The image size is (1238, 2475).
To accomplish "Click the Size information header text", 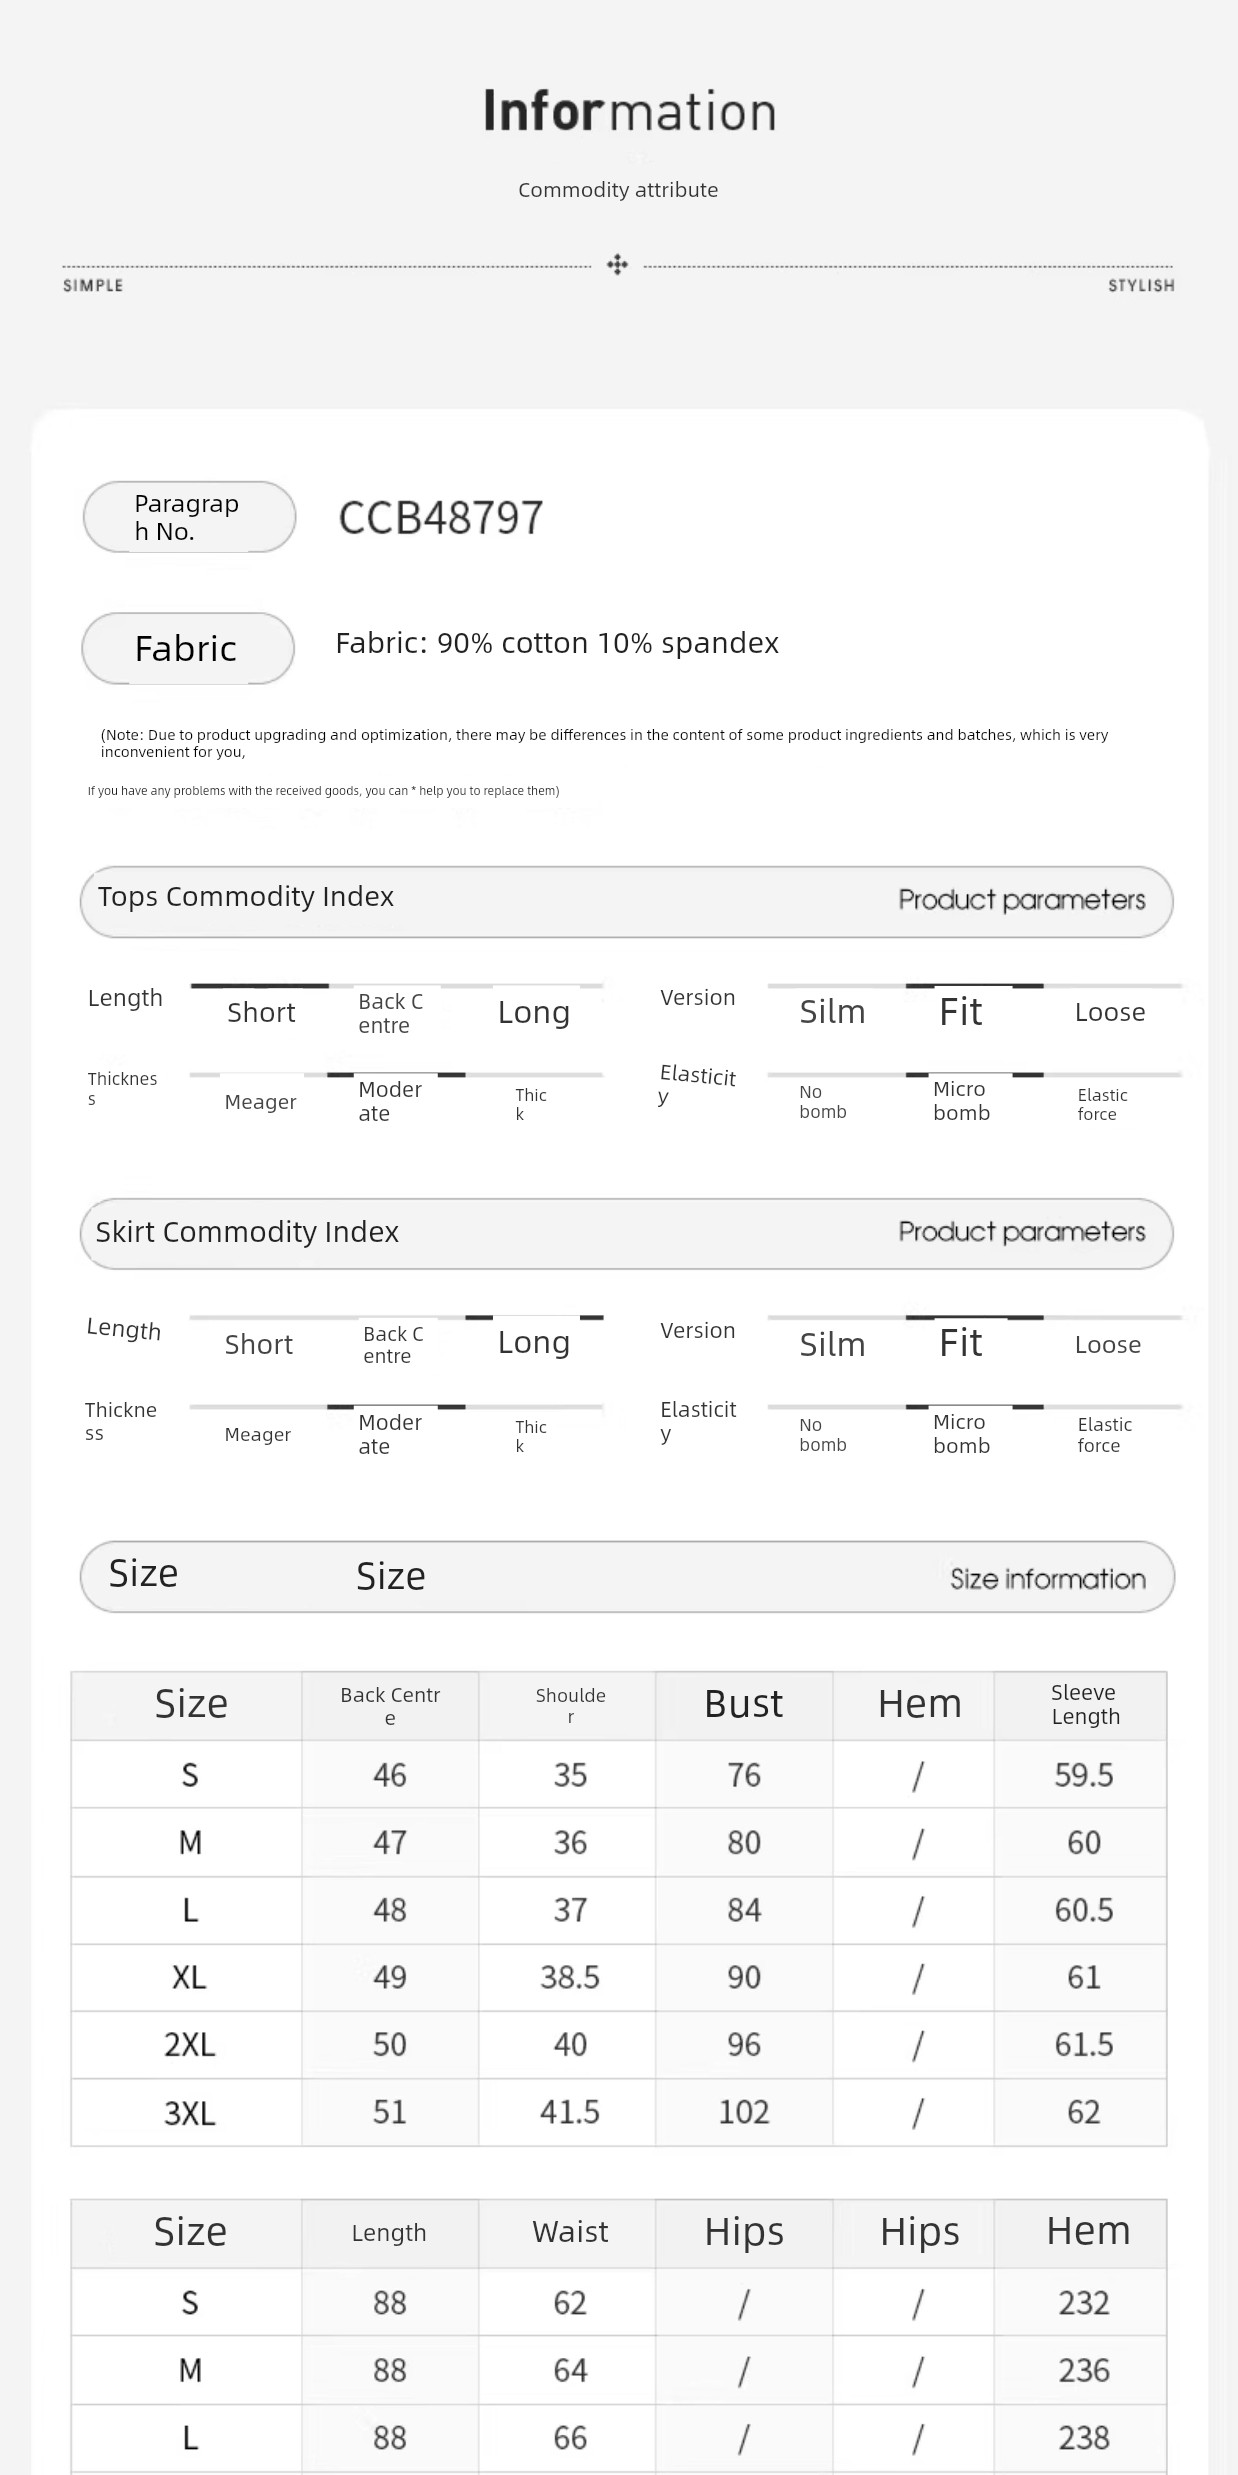I will (1047, 1579).
